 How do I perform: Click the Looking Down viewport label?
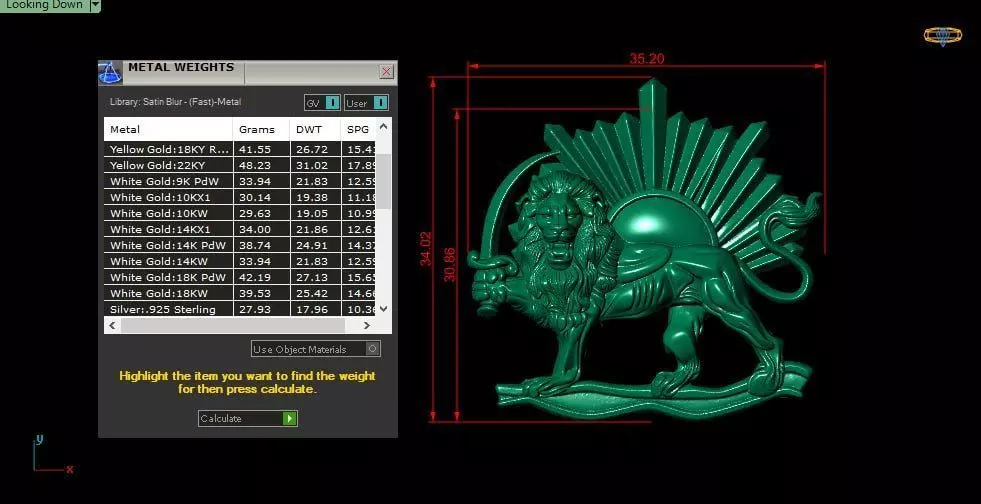click(x=44, y=5)
